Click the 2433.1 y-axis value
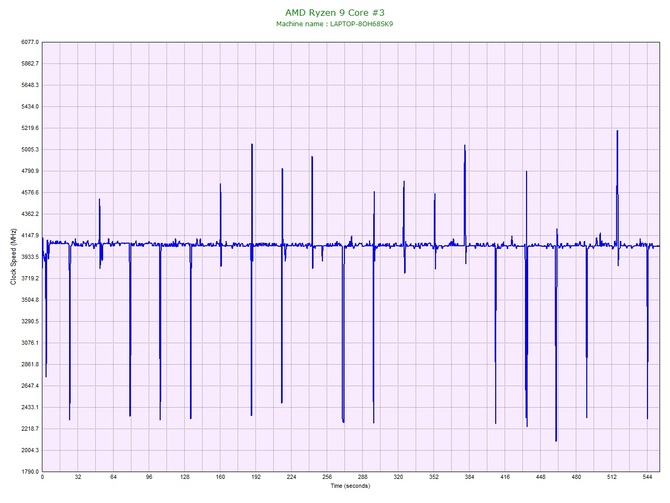The width and height of the screenshot is (670, 503). pos(30,407)
